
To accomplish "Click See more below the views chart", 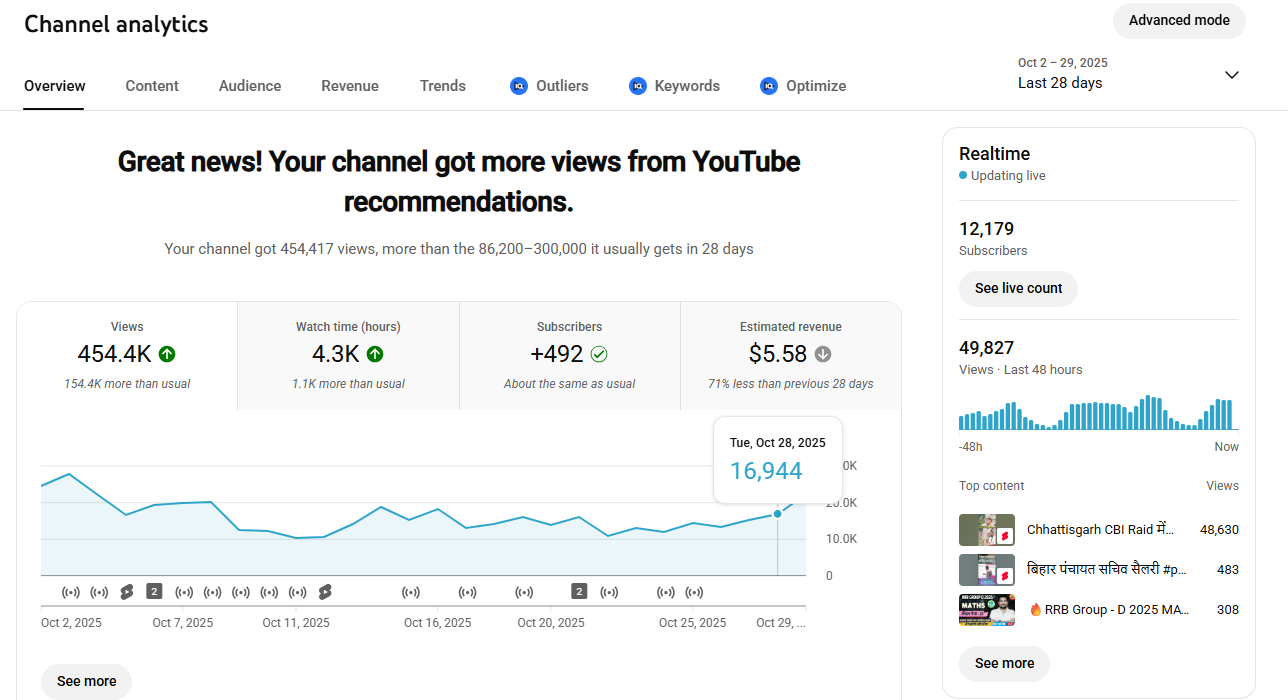I will 86,682.
